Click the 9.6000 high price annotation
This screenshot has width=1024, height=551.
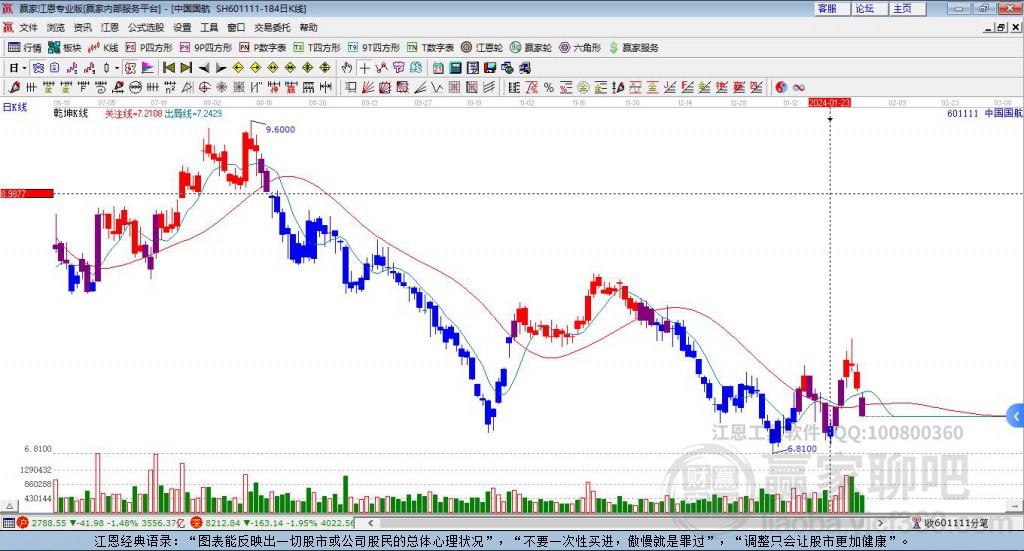pos(280,129)
